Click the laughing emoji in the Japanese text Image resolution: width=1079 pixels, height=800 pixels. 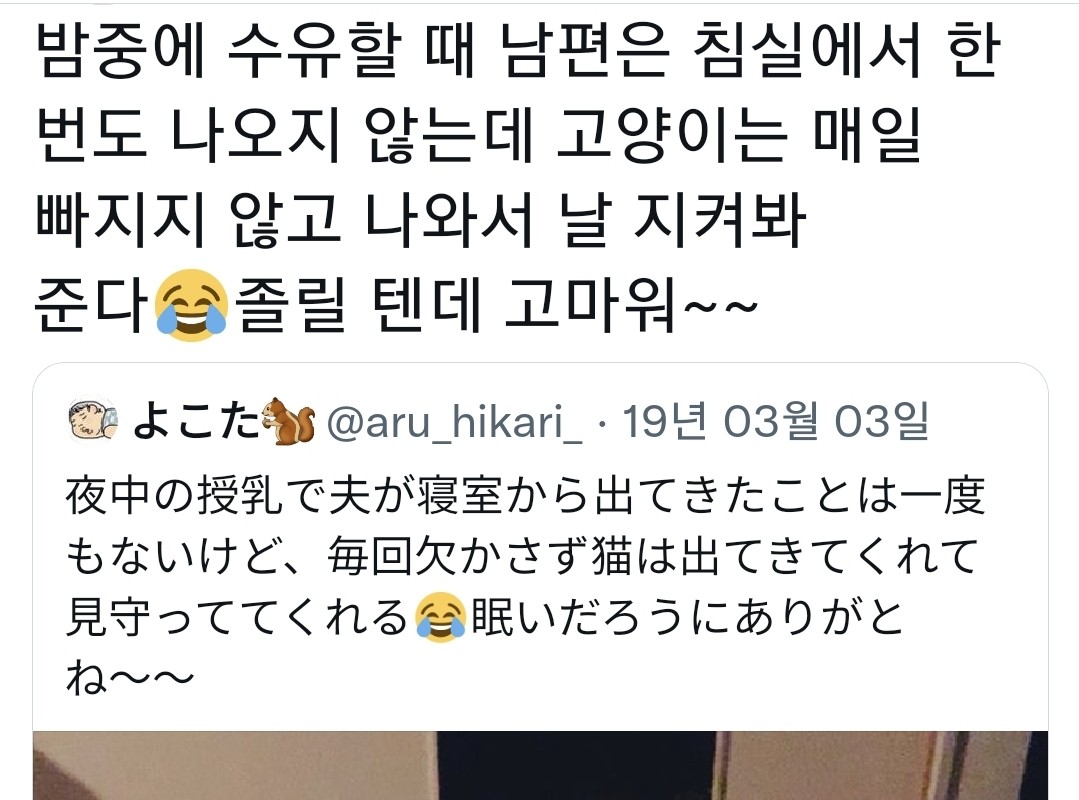click(440, 617)
